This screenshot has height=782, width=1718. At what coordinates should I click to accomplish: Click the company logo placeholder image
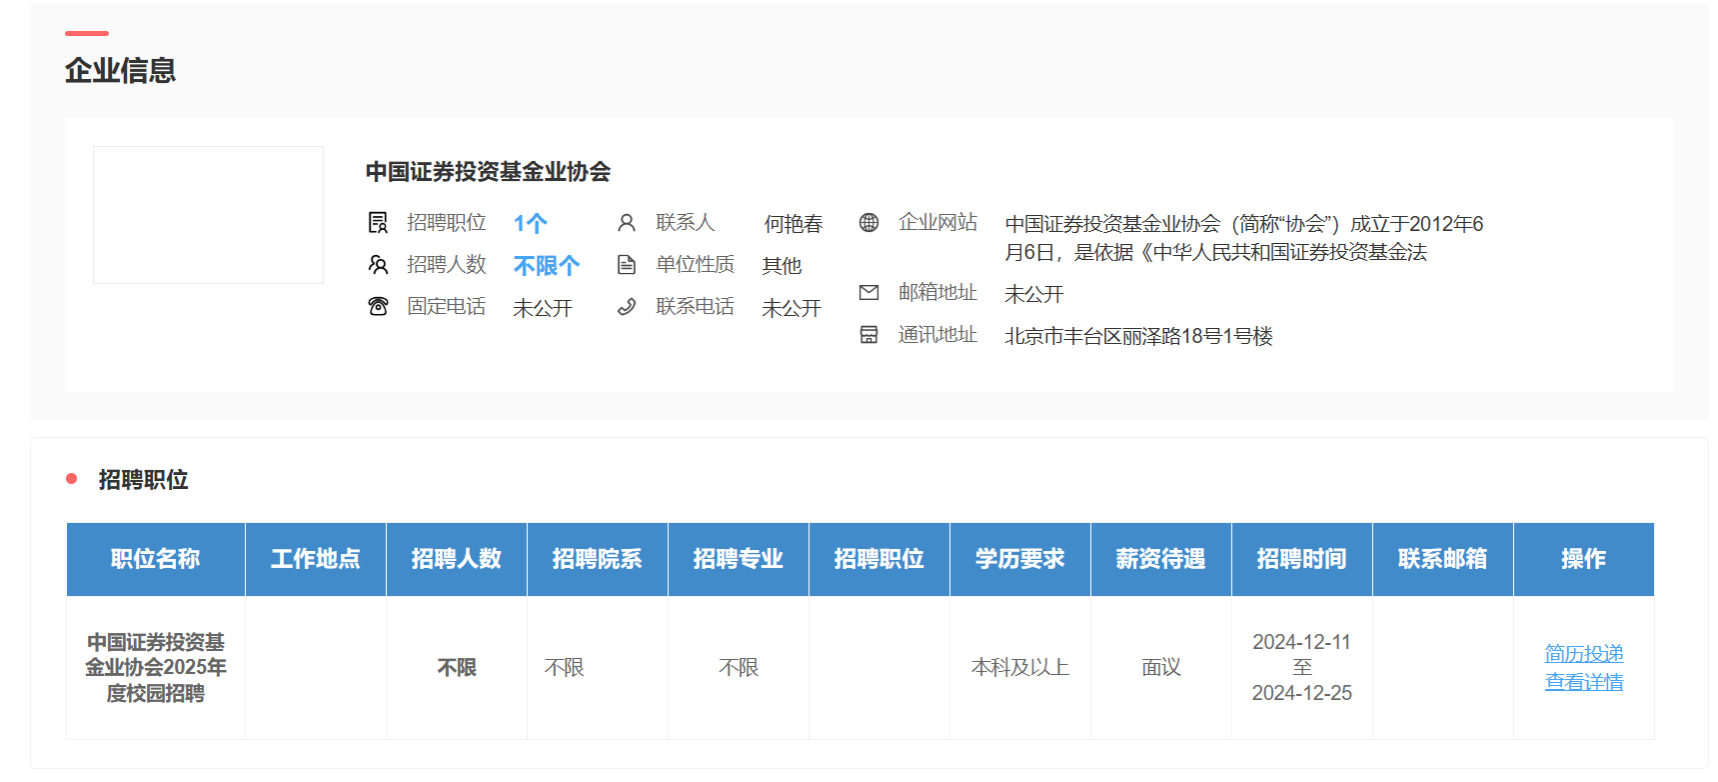[x=208, y=215]
